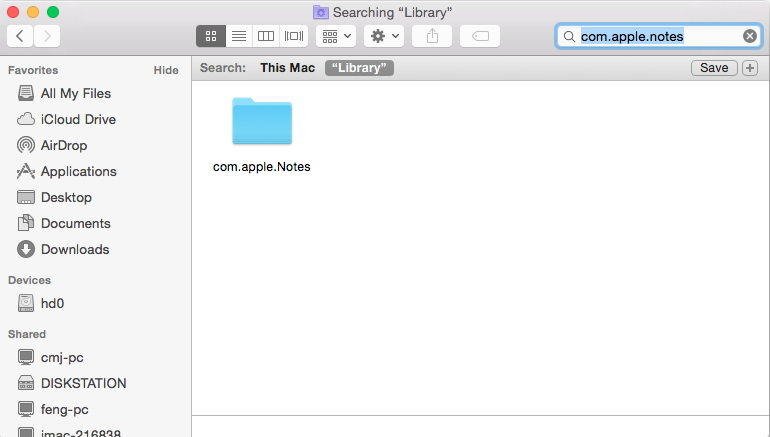
Task: Click the Edit Tags button
Action: [x=480, y=36]
